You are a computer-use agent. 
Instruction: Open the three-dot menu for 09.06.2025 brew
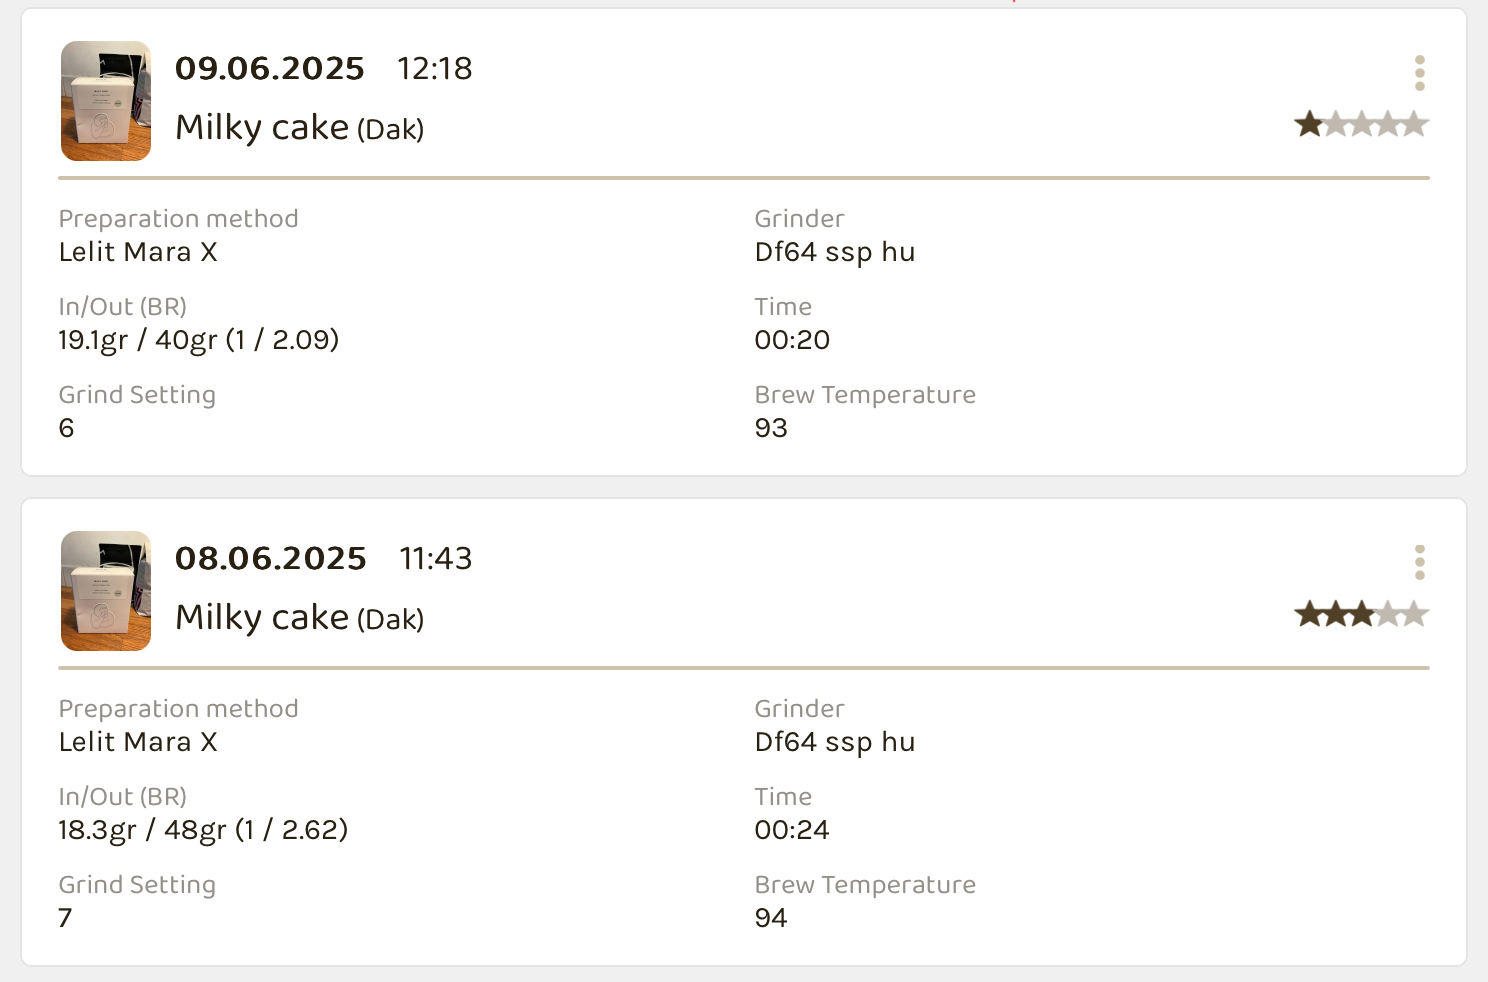click(x=1419, y=73)
